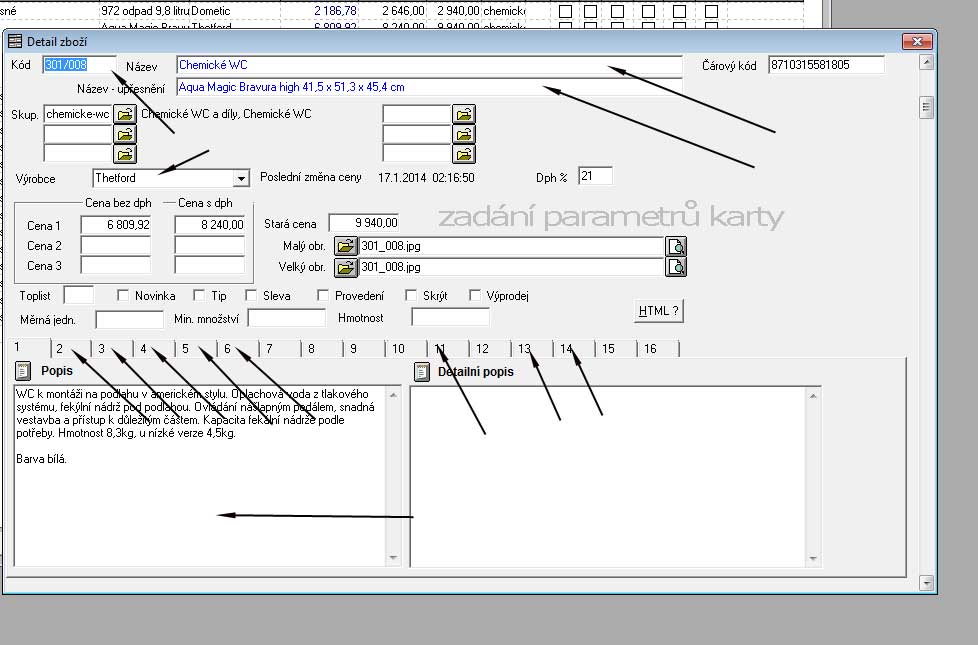Switch to tab 5

(186, 348)
